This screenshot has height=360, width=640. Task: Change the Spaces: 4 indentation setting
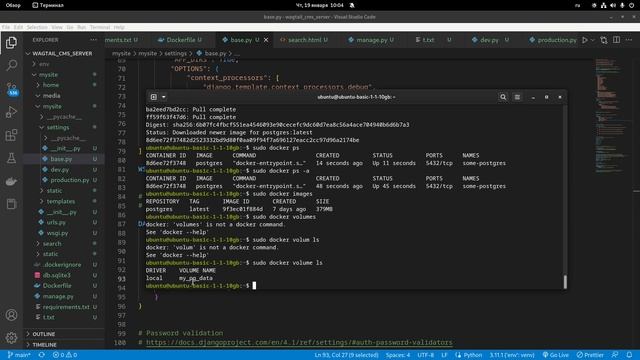(x=398, y=355)
